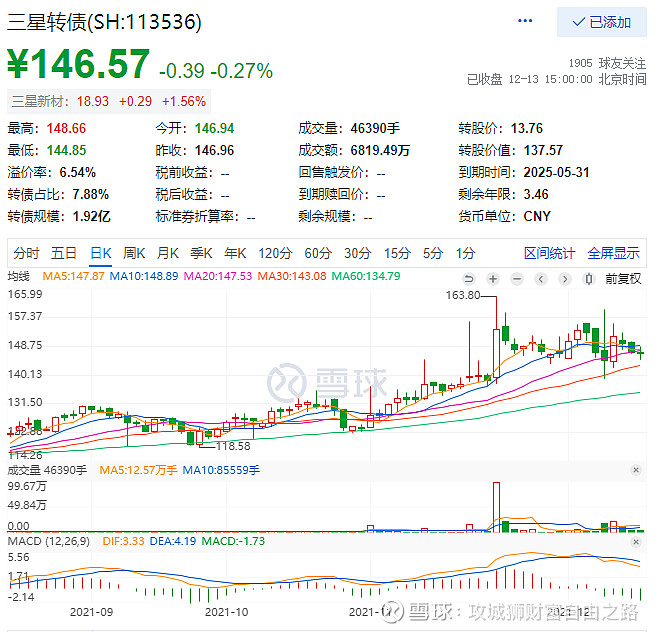Click the 转股价值 137.57 value
The width and height of the screenshot is (658, 632).
click(x=543, y=150)
